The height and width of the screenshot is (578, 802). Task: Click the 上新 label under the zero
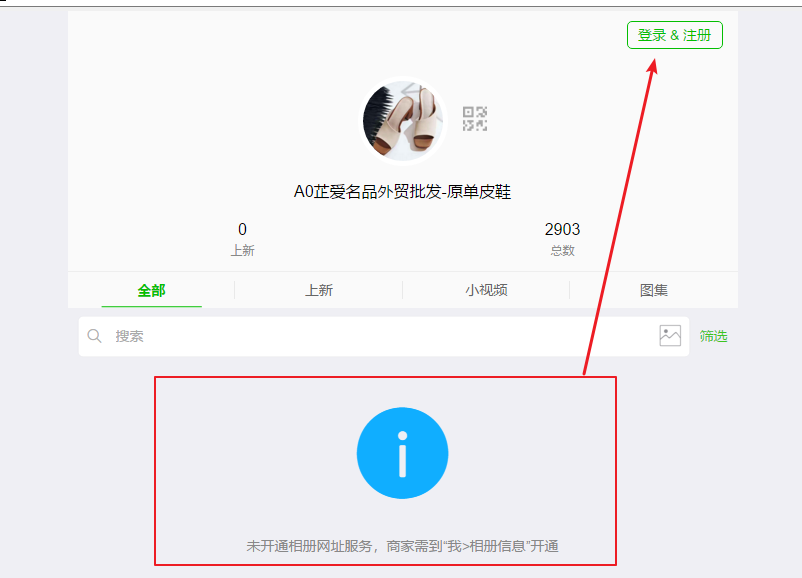pyautogui.click(x=242, y=251)
